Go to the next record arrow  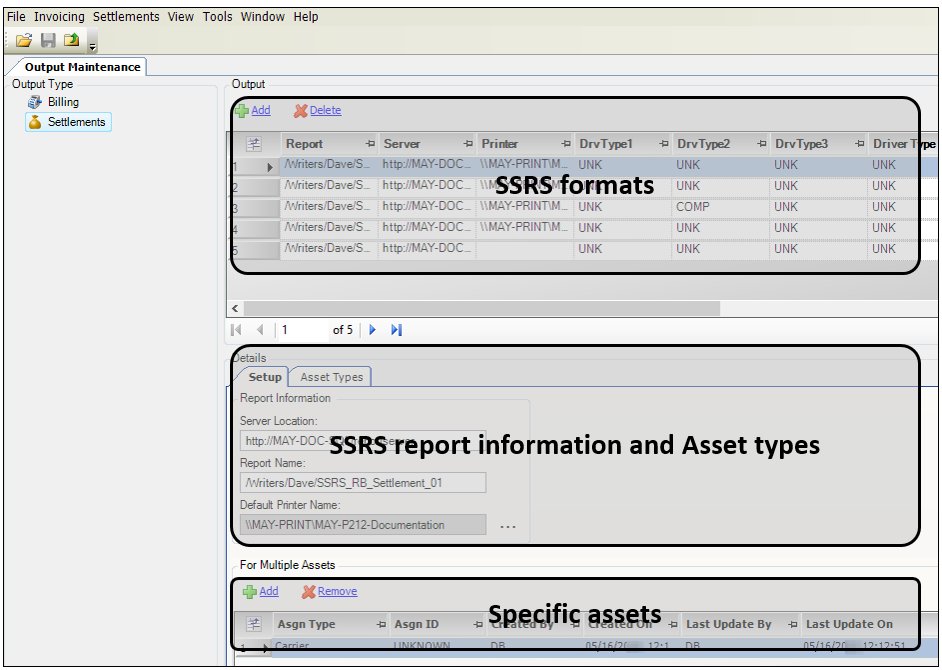coord(373,330)
